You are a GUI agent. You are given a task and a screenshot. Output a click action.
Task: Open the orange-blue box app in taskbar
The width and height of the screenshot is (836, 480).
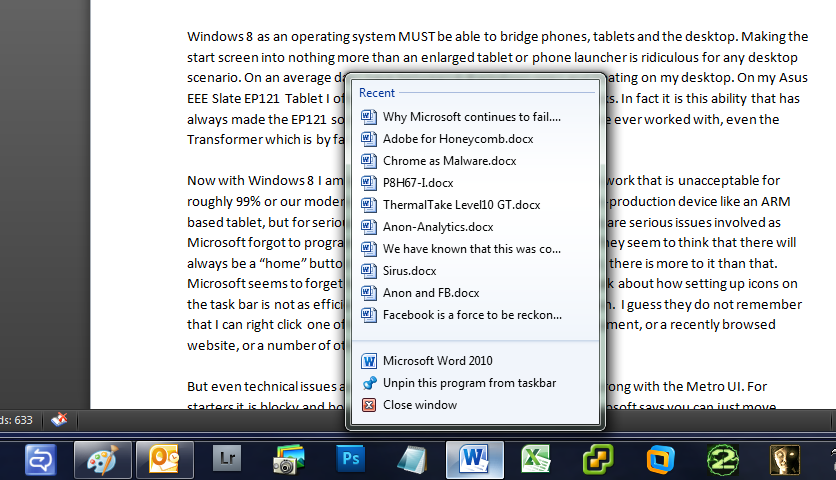(660, 460)
